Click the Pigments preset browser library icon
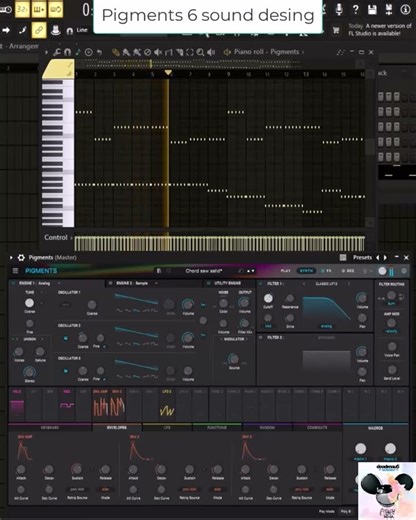 click(159, 271)
